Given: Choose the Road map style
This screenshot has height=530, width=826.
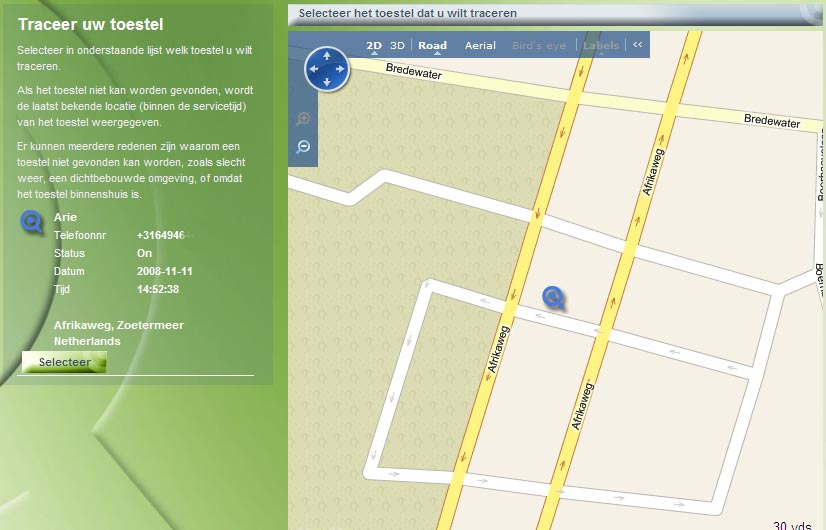Looking at the screenshot, I should 432,46.
